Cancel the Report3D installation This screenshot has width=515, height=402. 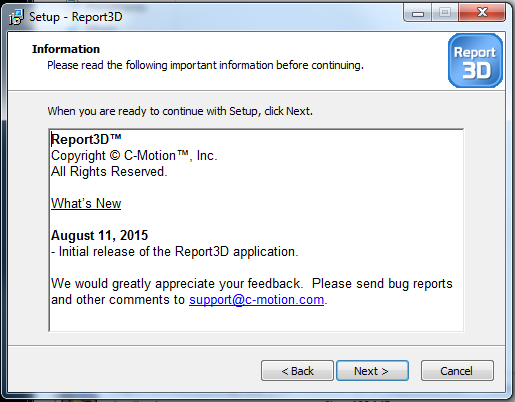pyautogui.click(x=457, y=370)
